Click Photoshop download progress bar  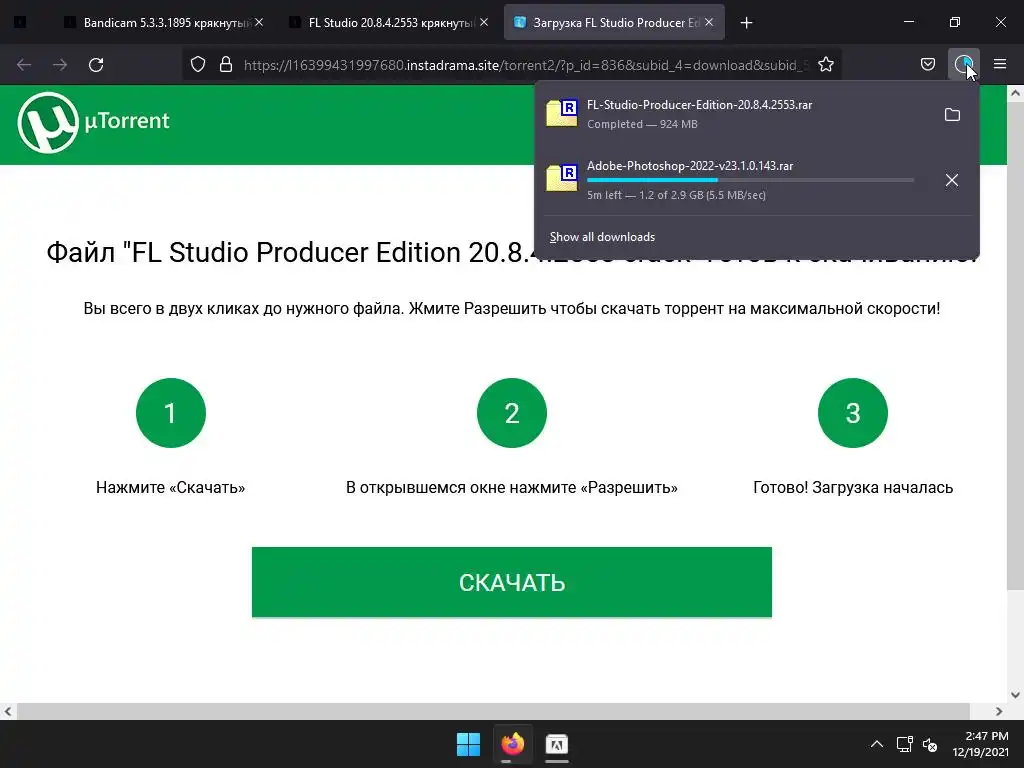coord(750,180)
